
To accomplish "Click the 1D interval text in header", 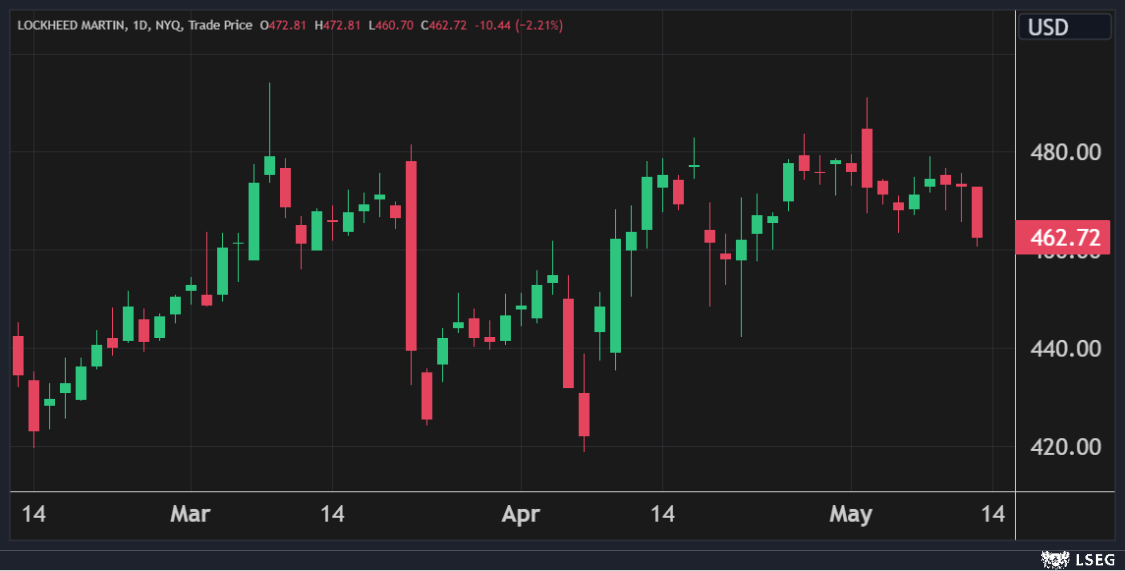I will [139, 25].
